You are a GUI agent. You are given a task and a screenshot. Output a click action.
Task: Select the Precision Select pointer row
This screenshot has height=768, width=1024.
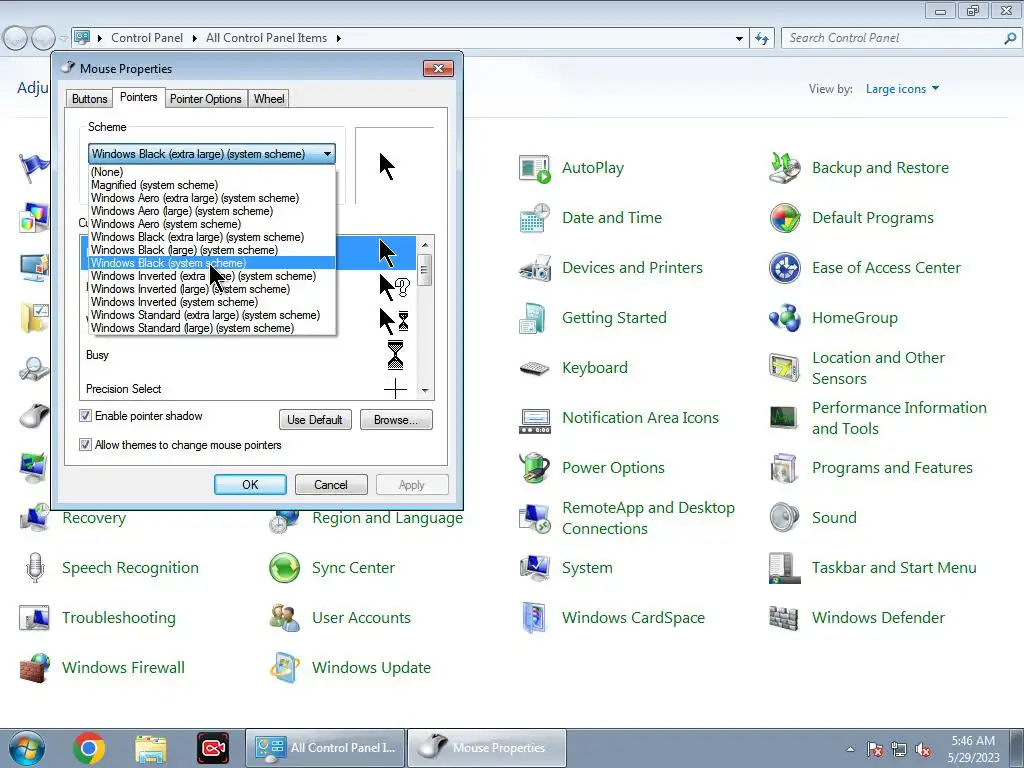(248, 389)
